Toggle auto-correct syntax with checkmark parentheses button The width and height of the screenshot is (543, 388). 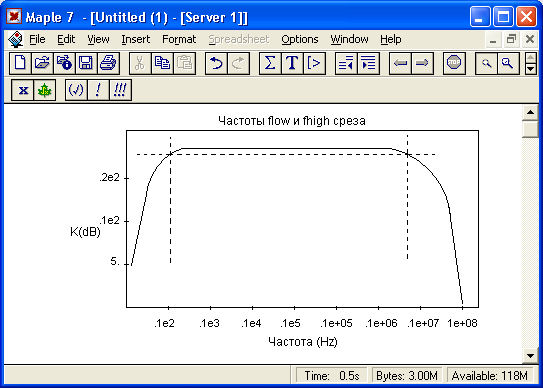pyautogui.click(x=76, y=90)
